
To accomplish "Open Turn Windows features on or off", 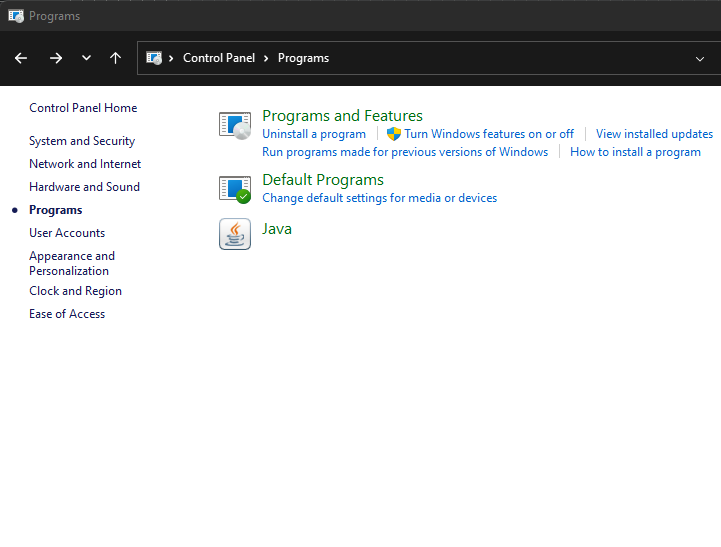I will point(489,134).
